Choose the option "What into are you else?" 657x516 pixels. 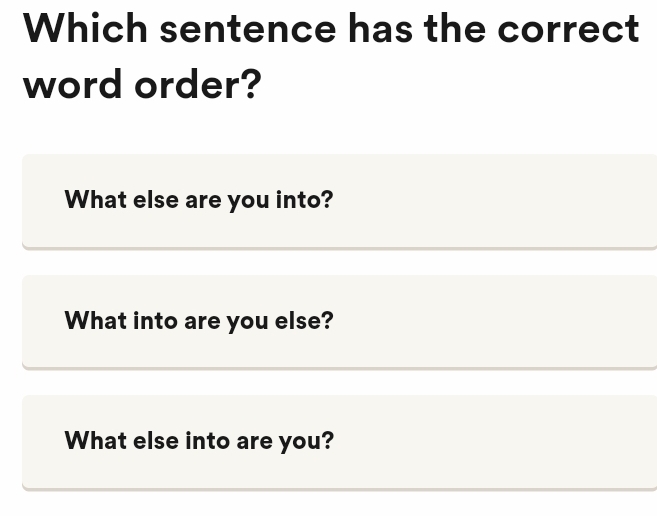199,321
